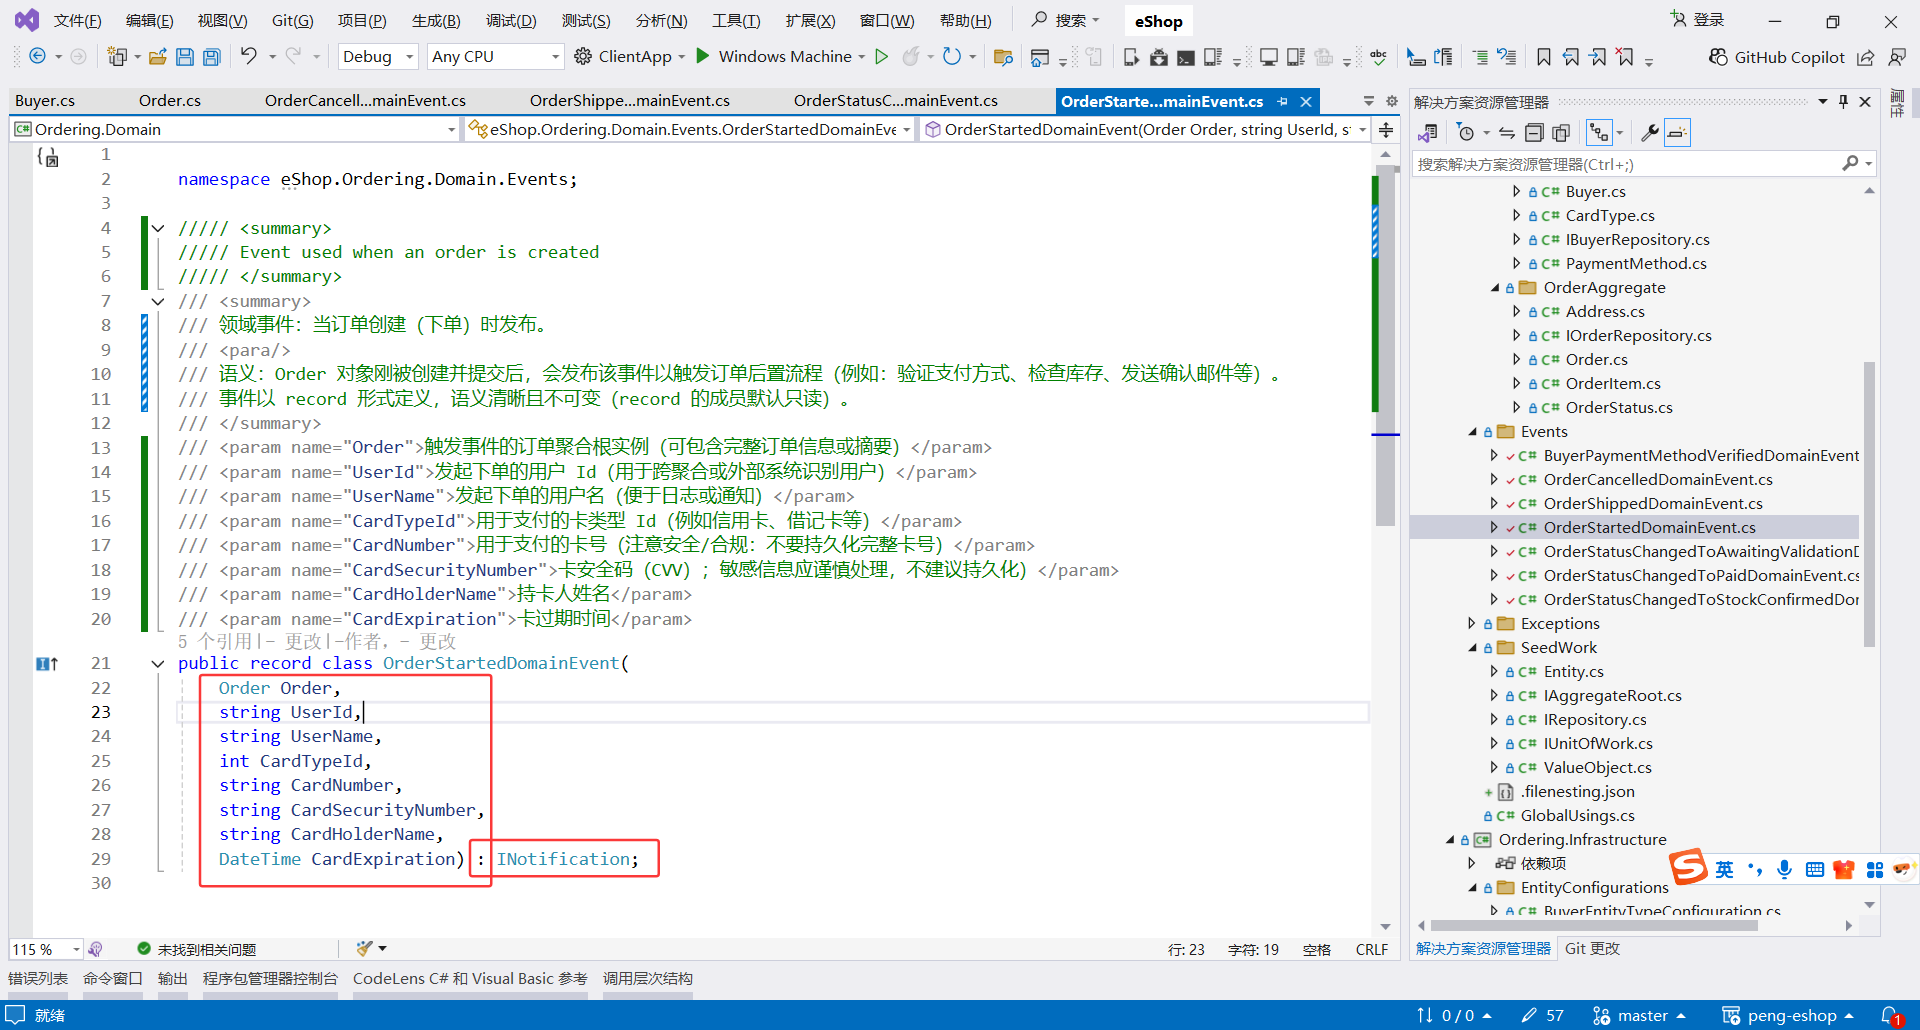Toggle Sync with Active Document arrows
The image size is (1920, 1030).
pyautogui.click(x=1507, y=132)
